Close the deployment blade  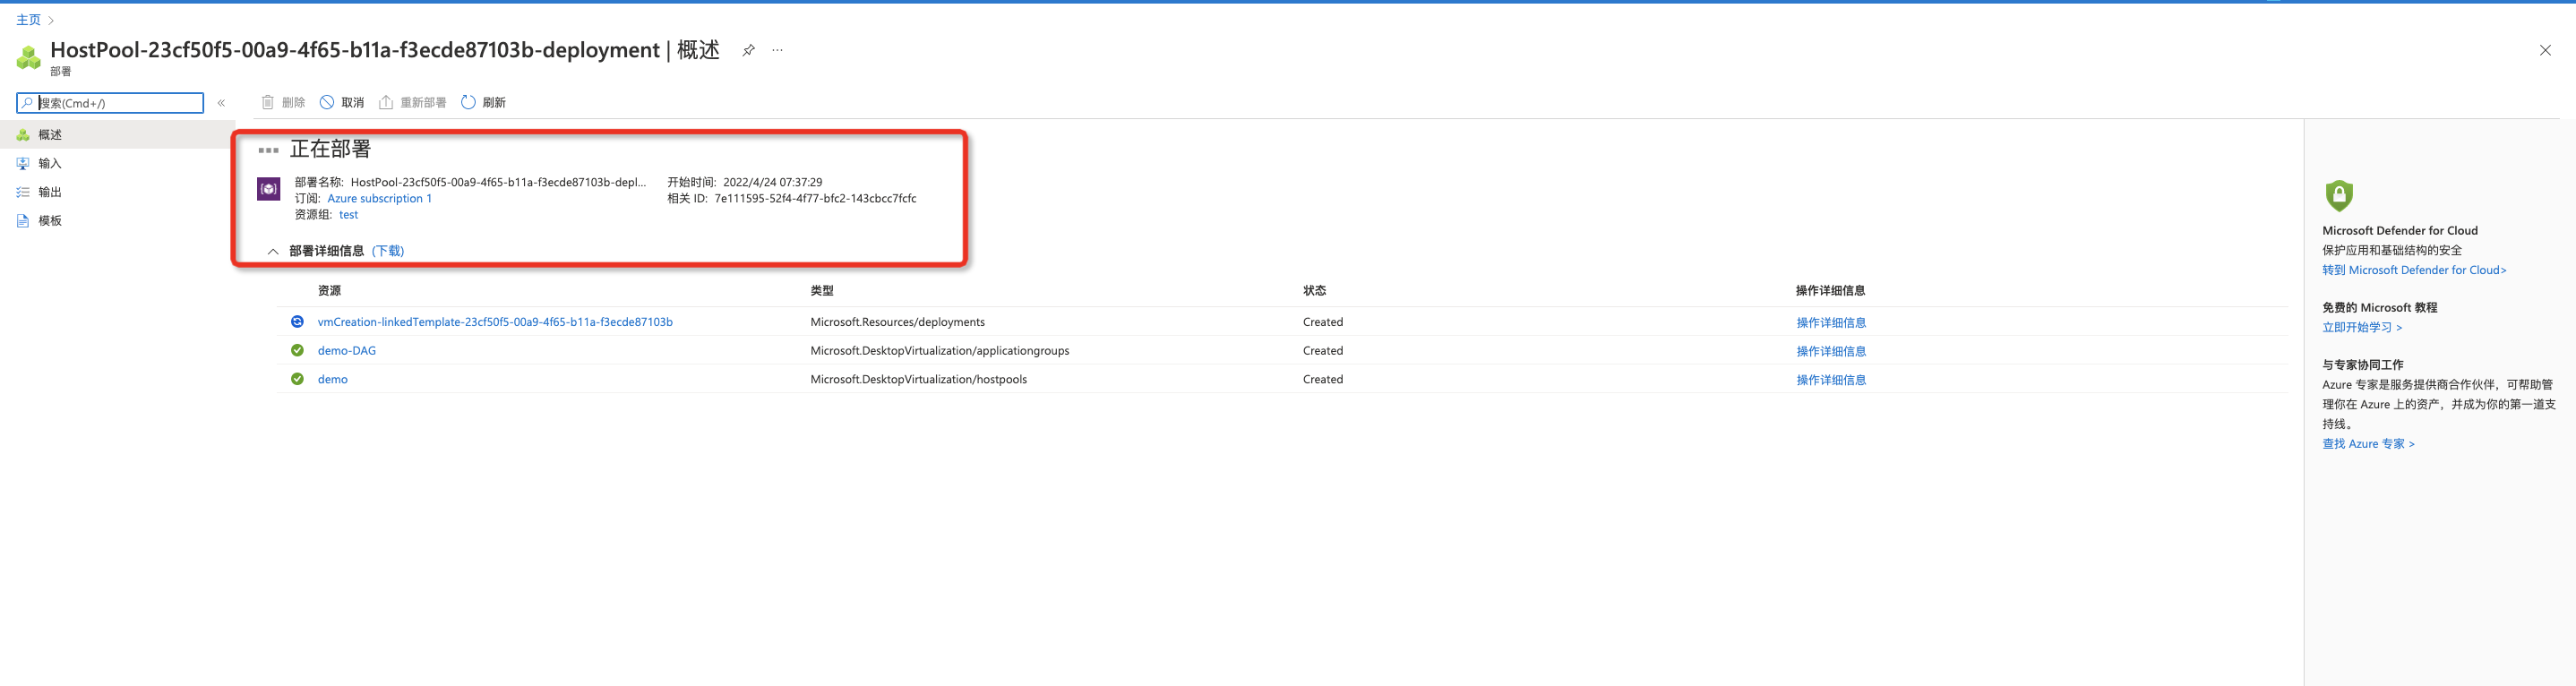(x=2545, y=50)
